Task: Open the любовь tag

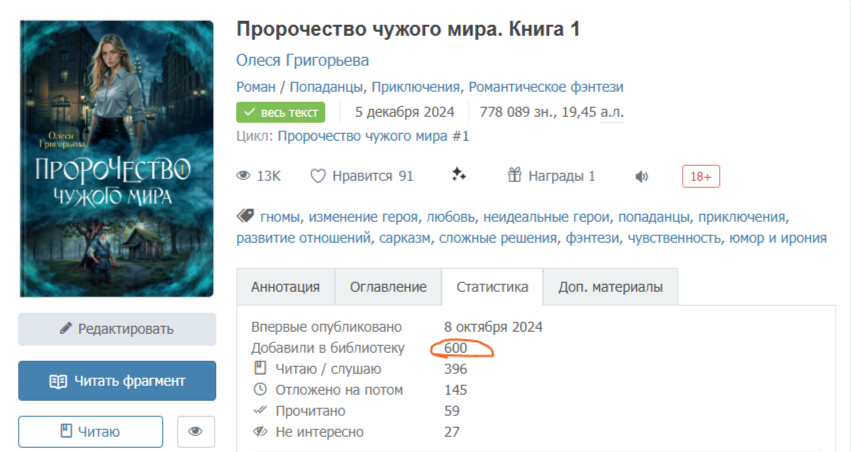Action: pyautogui.click(x=450, y=217)
